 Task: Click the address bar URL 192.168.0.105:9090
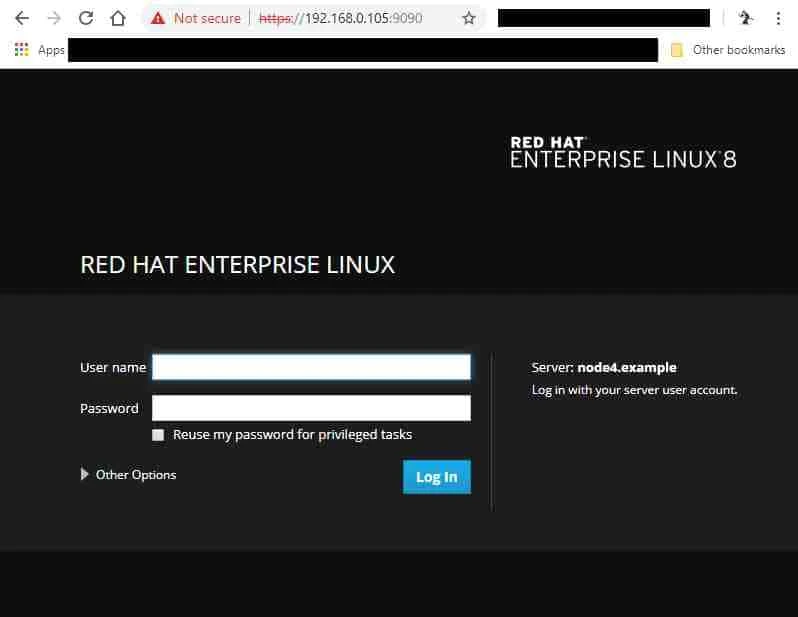click(340, 19)
